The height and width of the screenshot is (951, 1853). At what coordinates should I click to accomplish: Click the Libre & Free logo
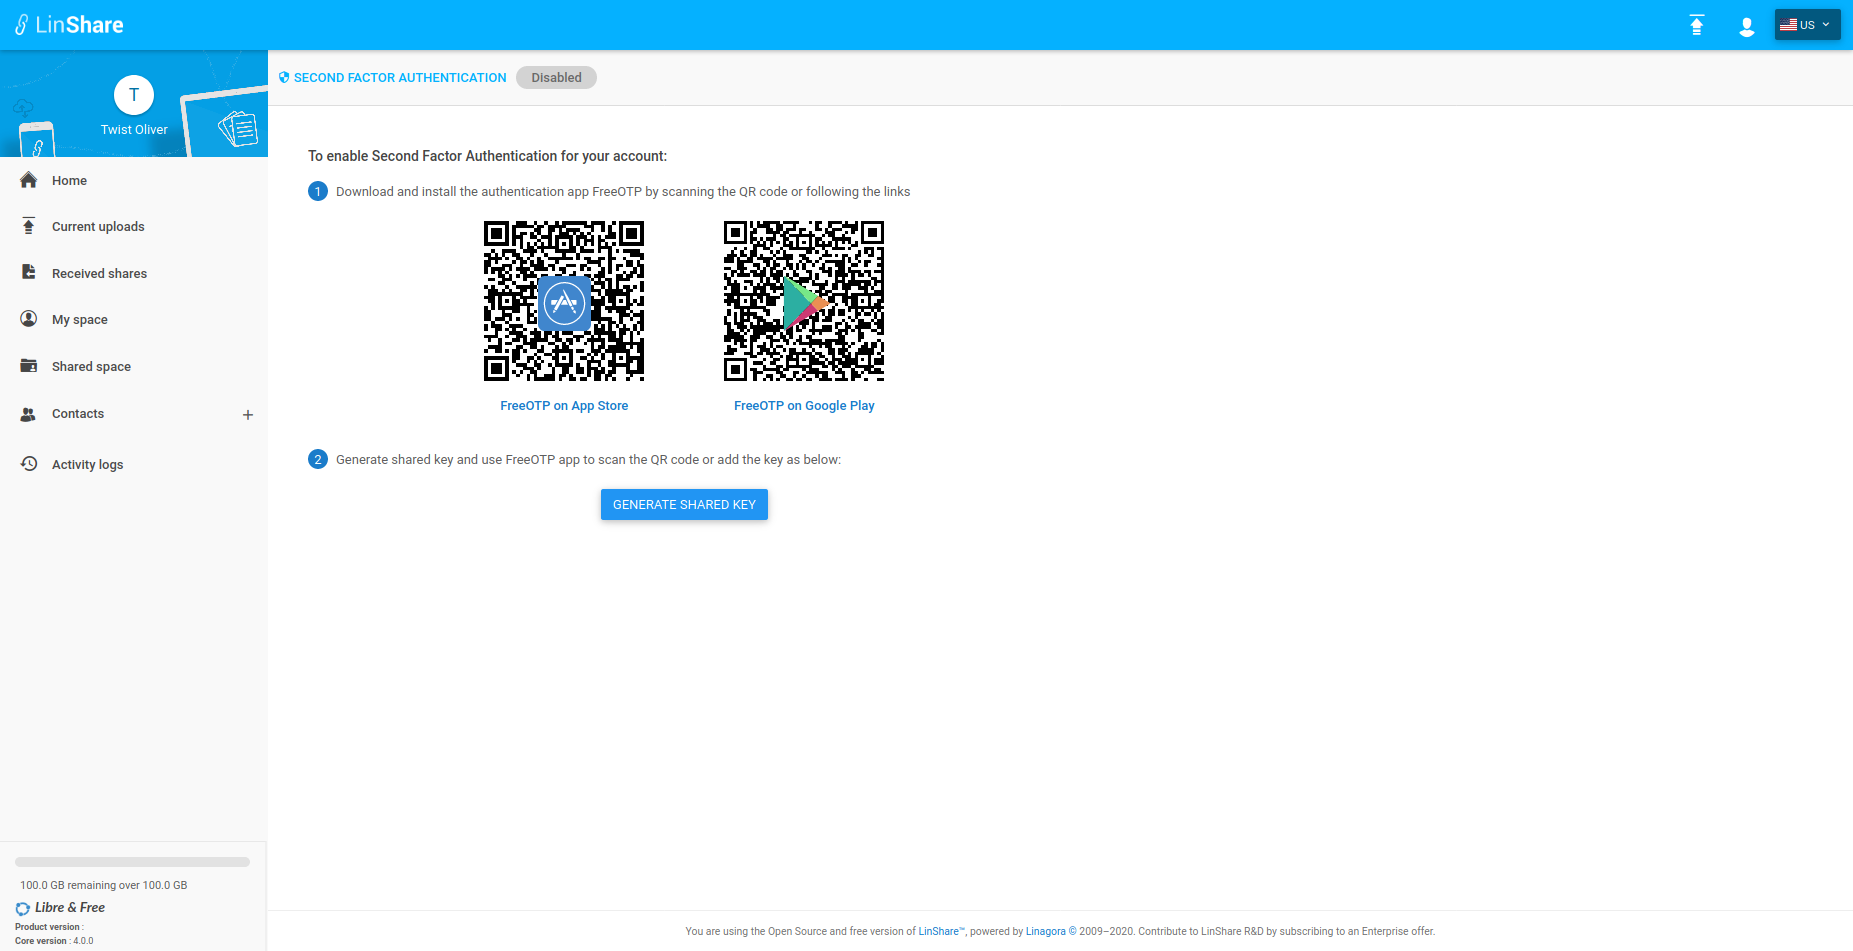[60, 908]
